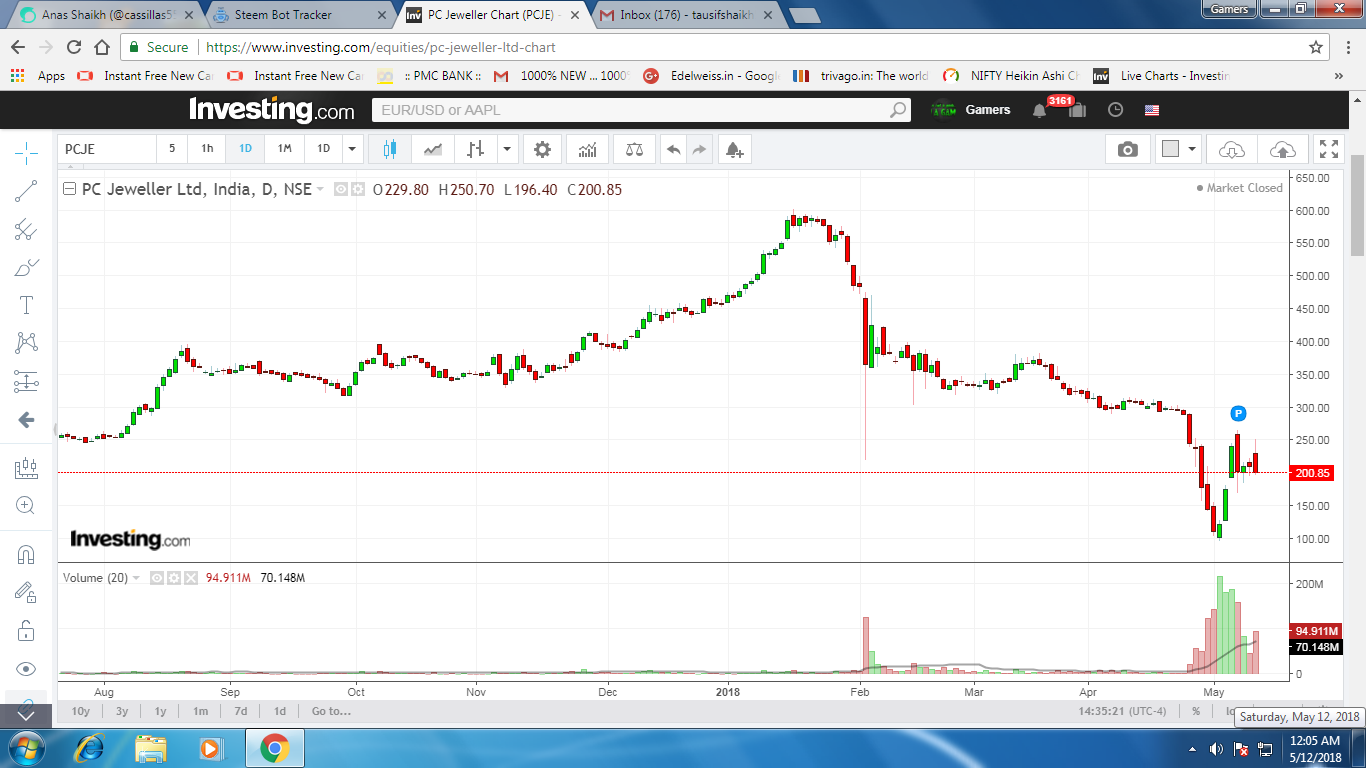1366x768 pixels.
Task: Select the brush drawing tool
Action: (26, 267)
